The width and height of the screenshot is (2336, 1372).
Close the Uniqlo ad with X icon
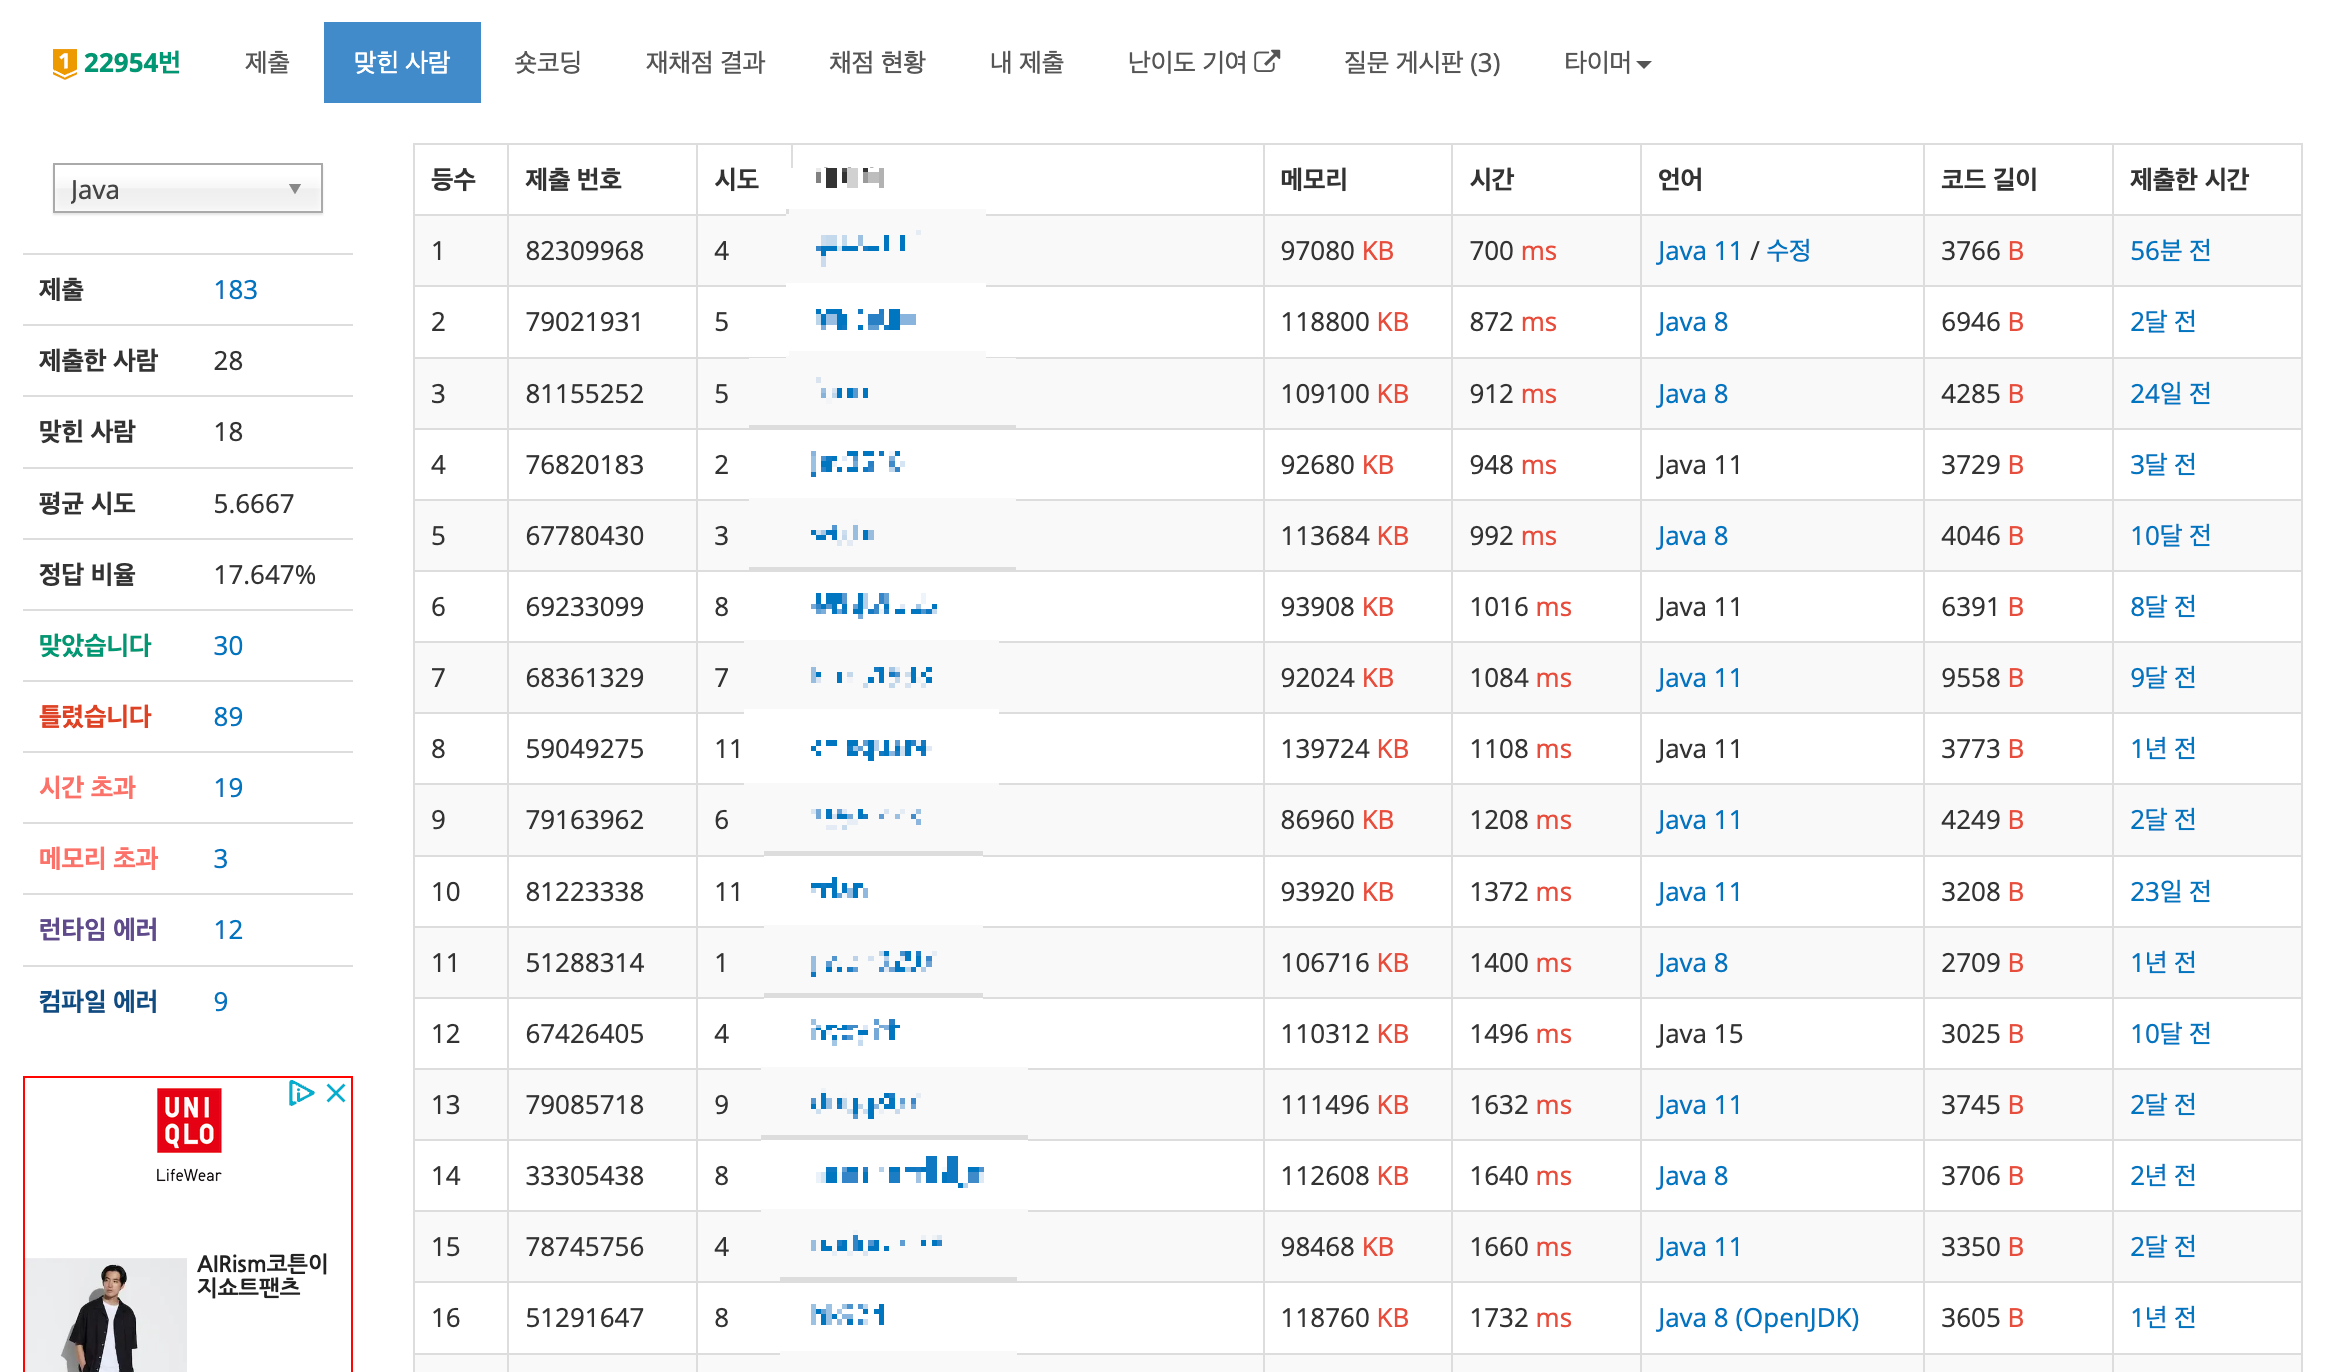[337, 1093]
